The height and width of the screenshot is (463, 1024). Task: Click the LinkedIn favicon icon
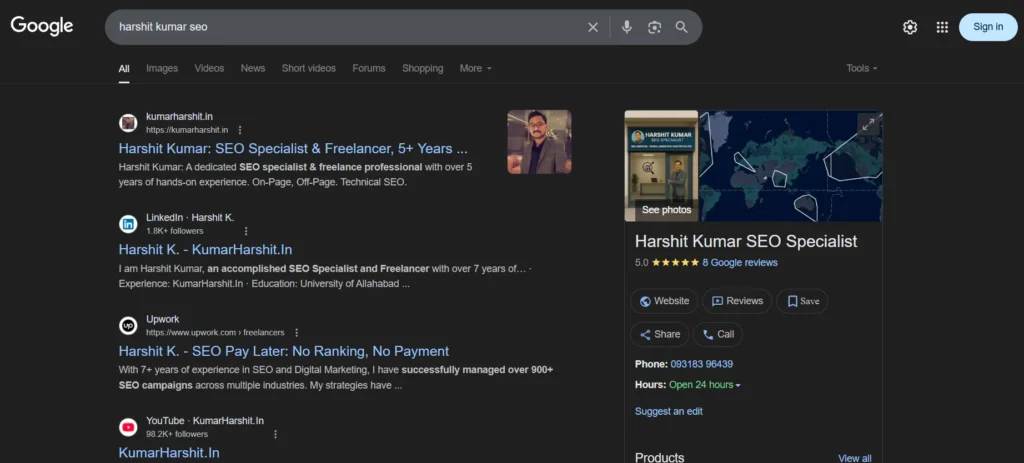[x=128, y=224]
